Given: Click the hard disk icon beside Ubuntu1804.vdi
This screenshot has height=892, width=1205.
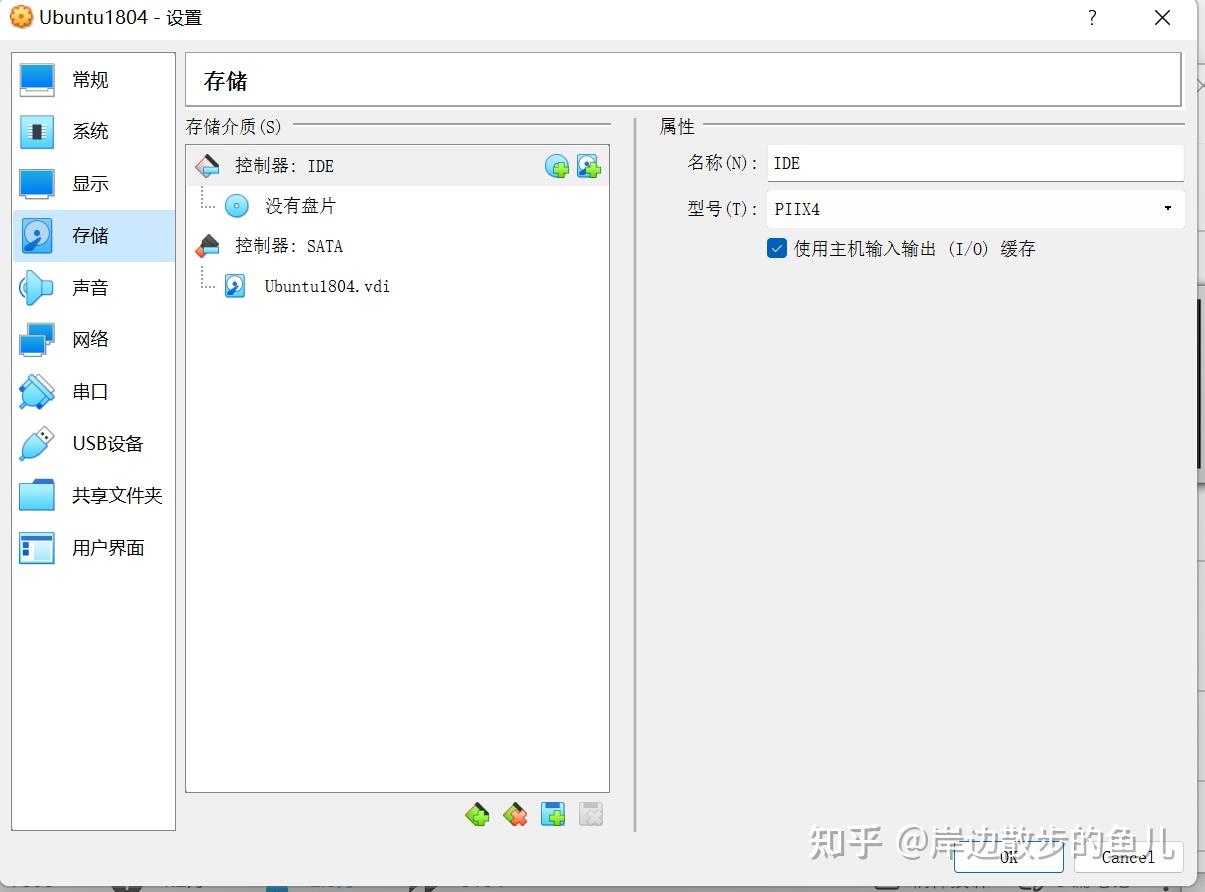Looking at the screenshot, I should point(235,286).
